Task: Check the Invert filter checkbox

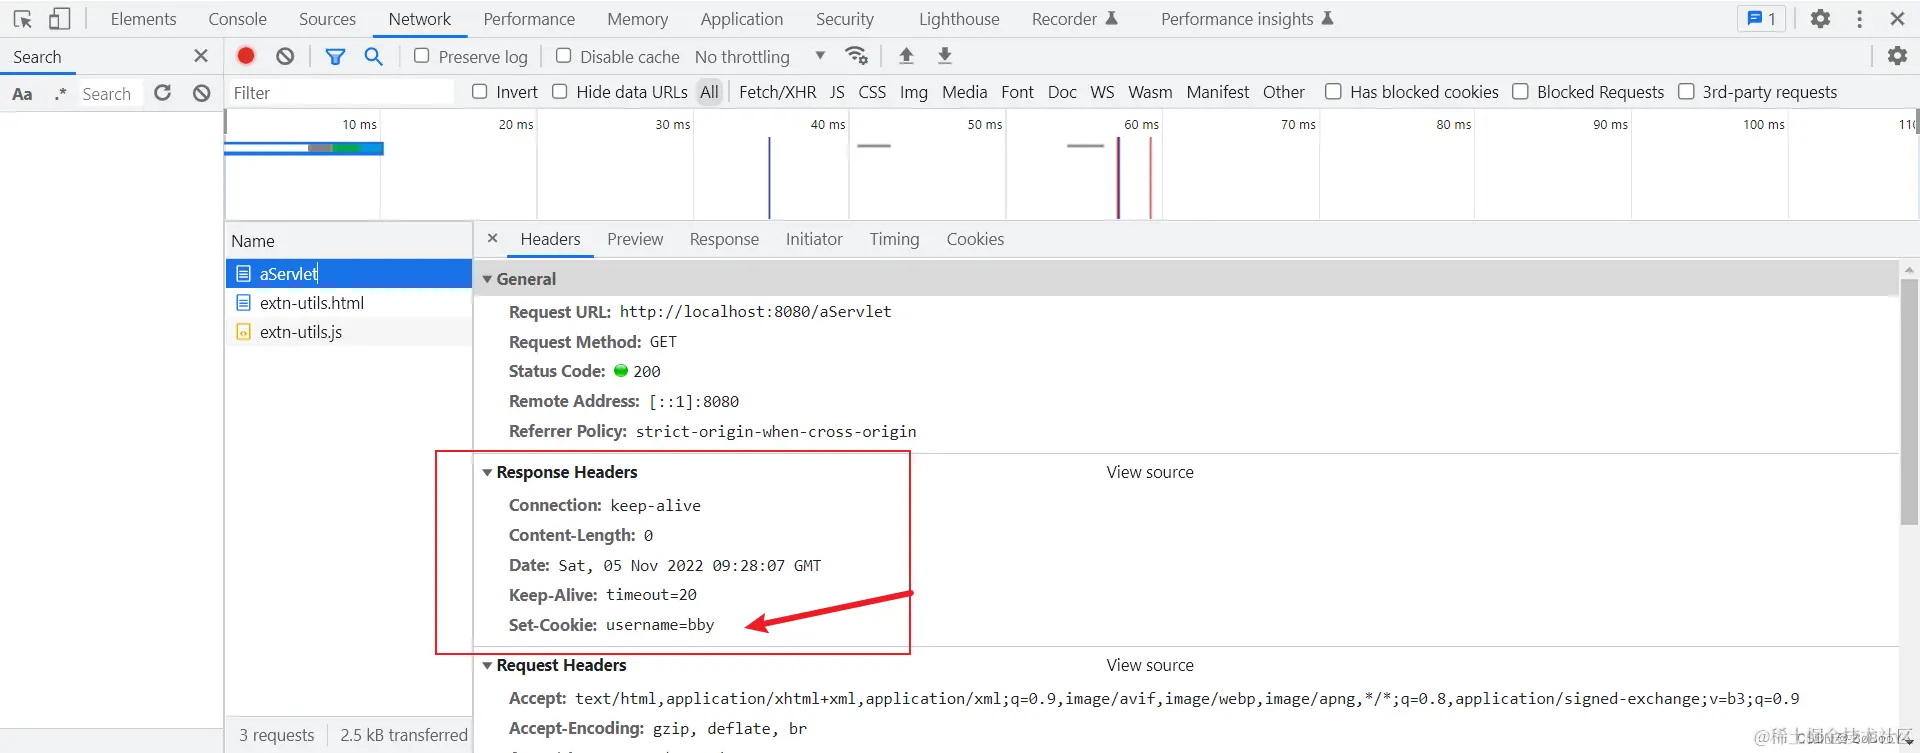Action: coord(480,92)
